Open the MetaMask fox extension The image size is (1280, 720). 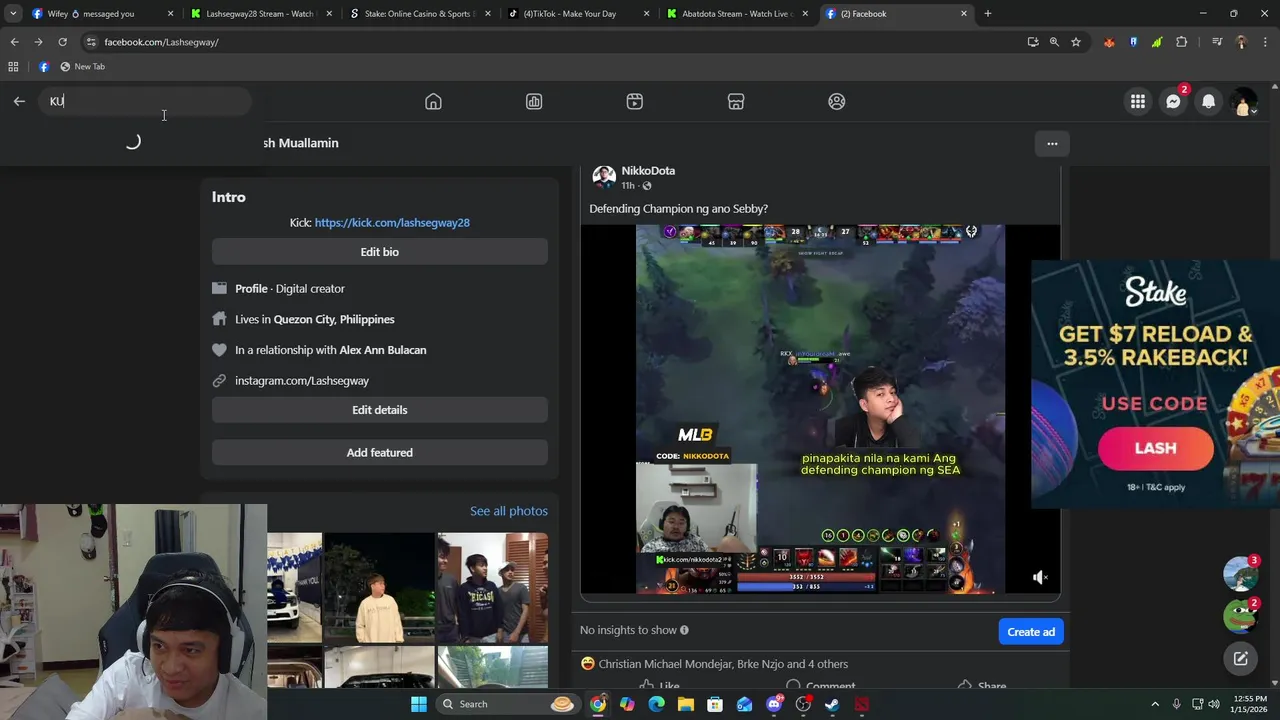click(x=1109, y=42)
